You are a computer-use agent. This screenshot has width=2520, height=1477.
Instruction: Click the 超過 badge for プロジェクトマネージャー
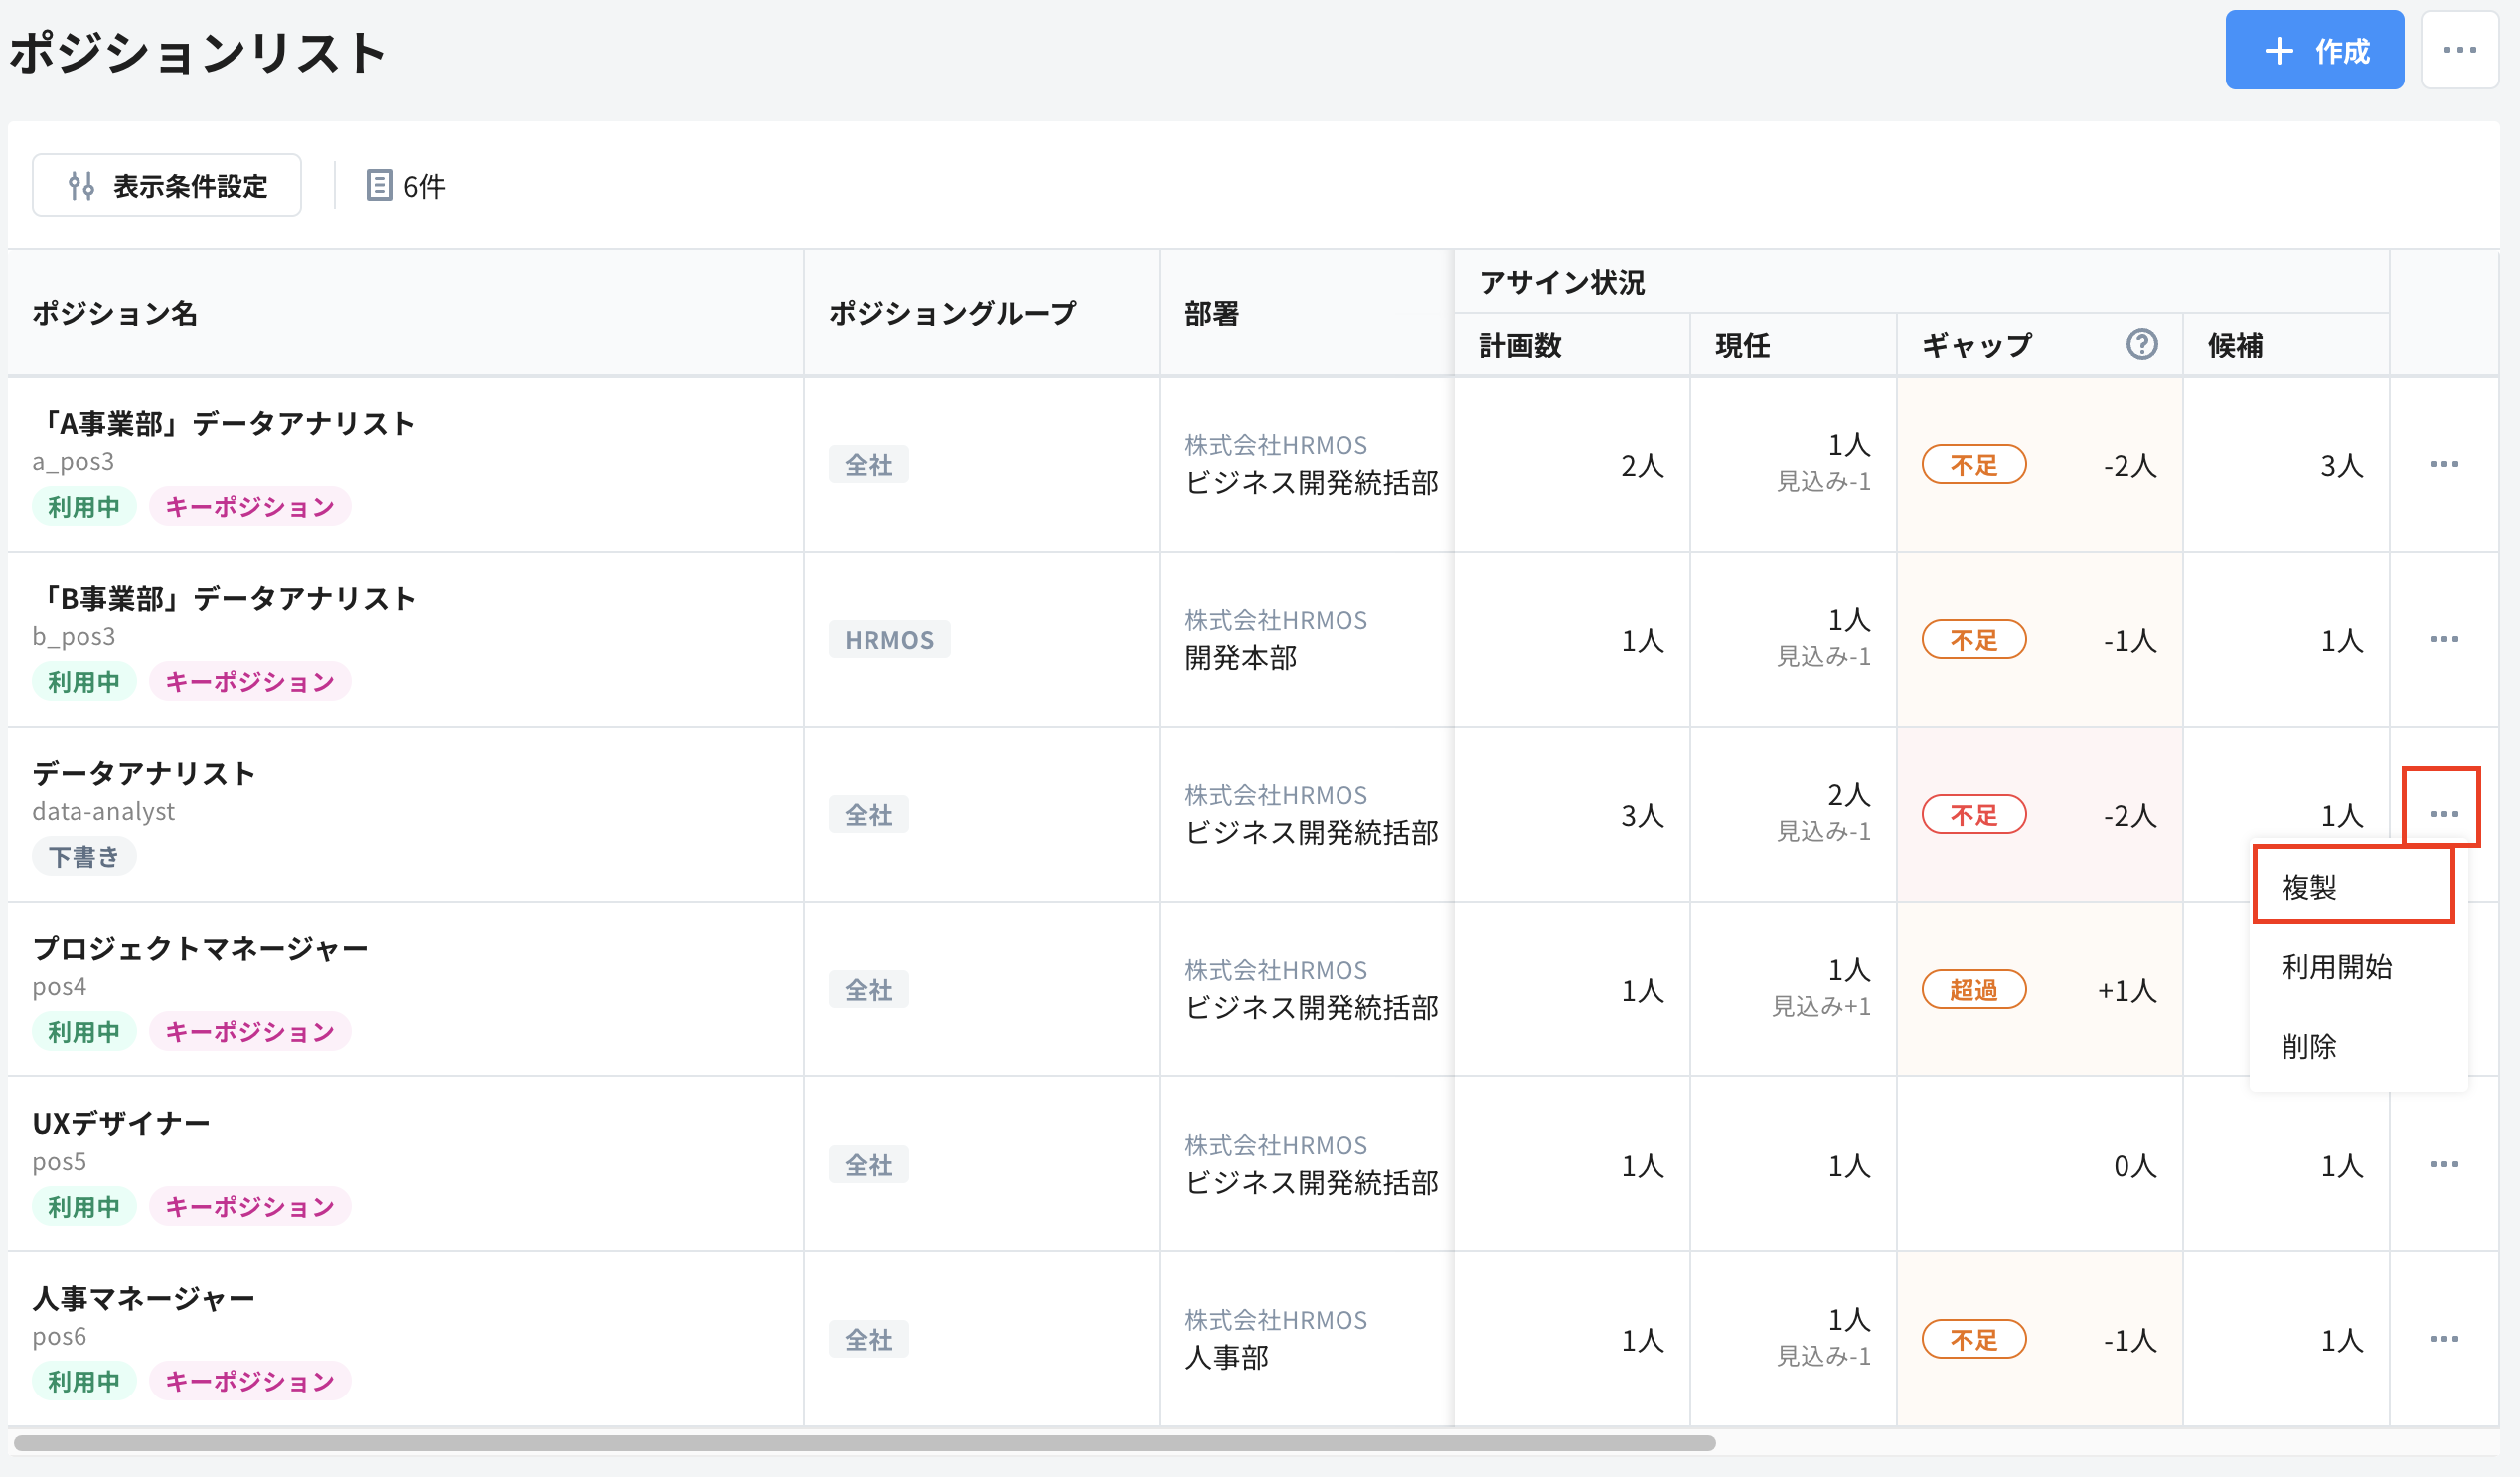(1973, 988)
